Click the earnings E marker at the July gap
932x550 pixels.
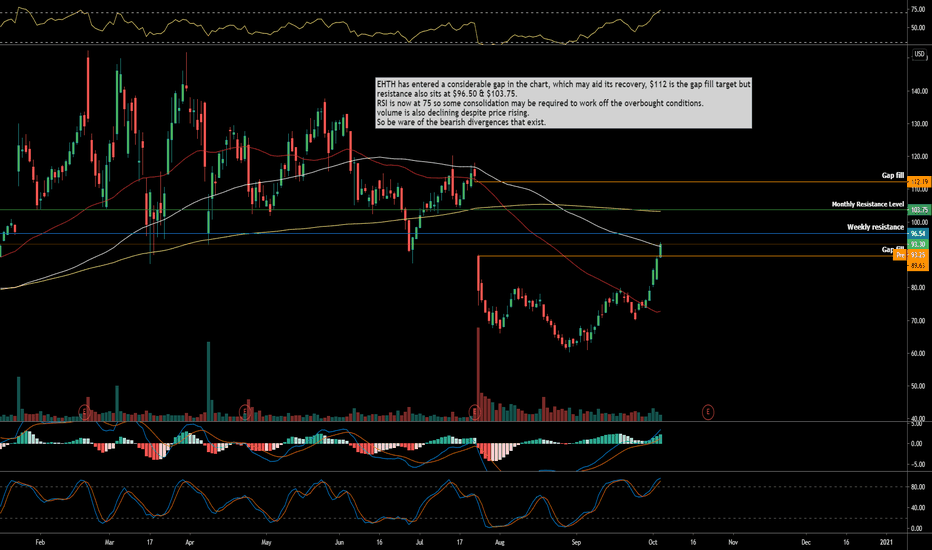474,411
